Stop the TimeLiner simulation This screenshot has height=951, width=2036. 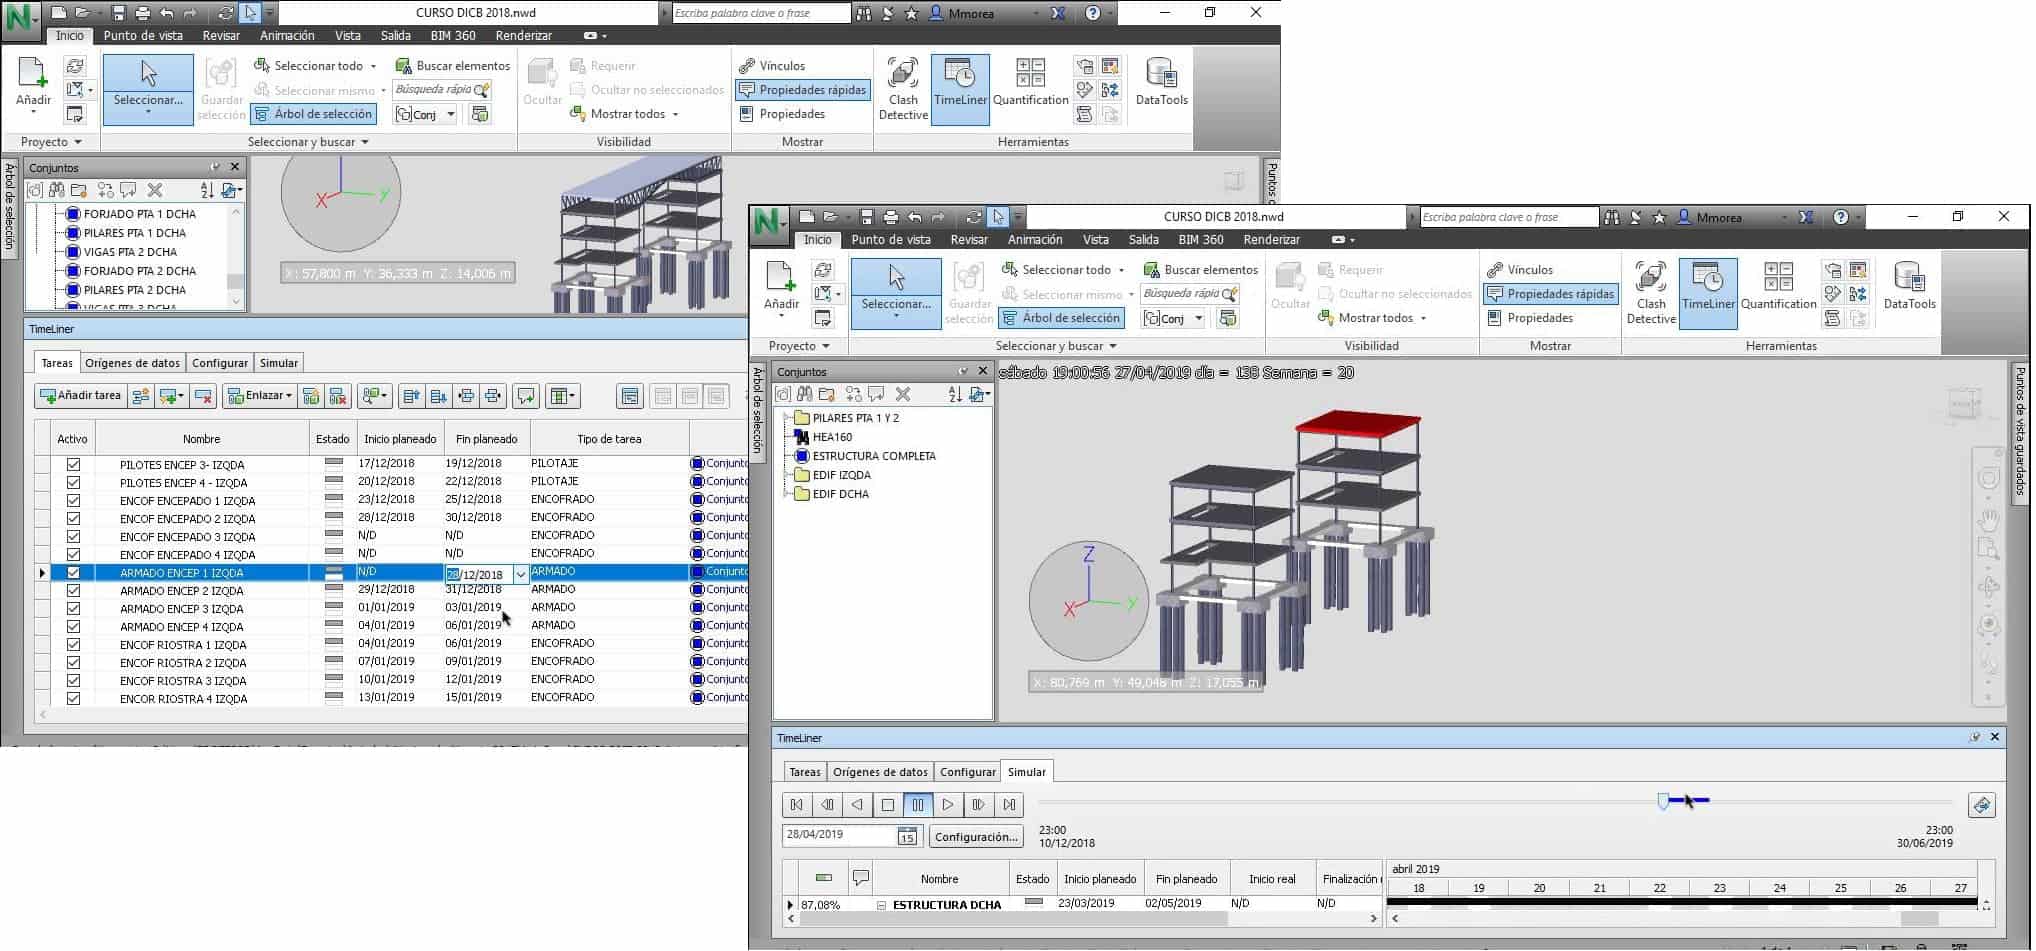pyautogui.click(x=887, y=804)
